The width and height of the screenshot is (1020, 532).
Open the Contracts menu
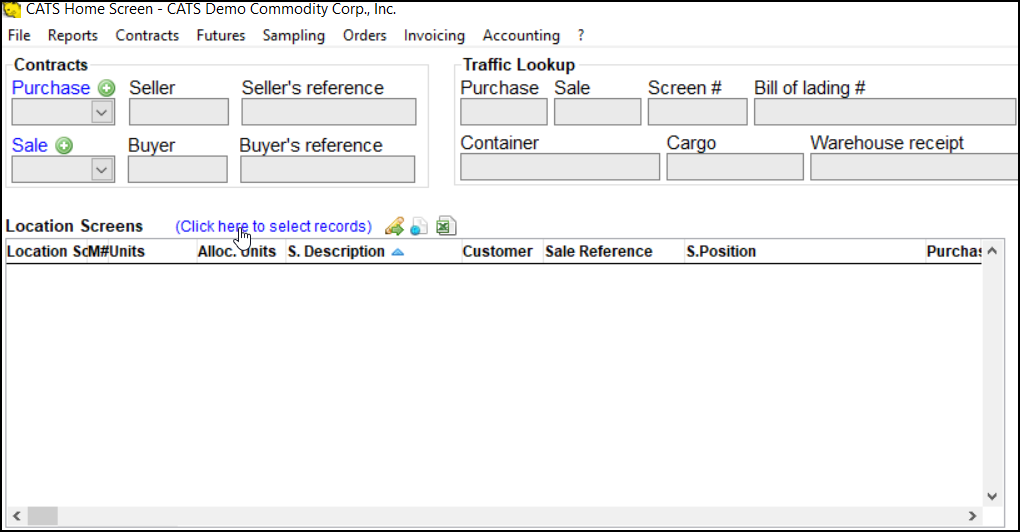(147, 36)
